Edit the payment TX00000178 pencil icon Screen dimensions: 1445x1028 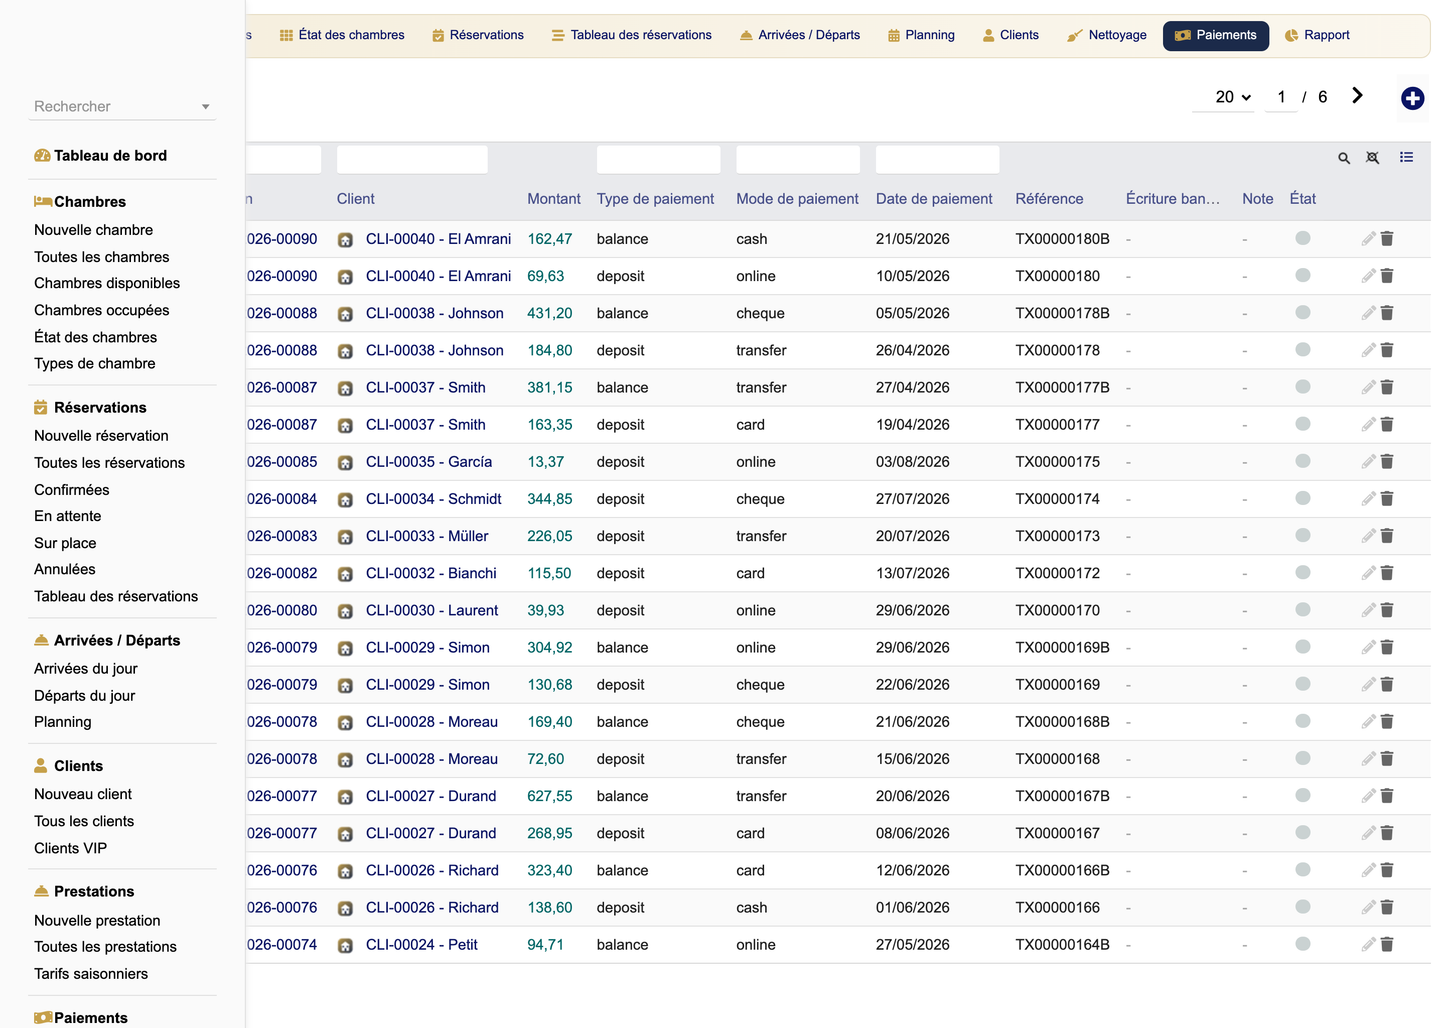tap(1368, 350)
